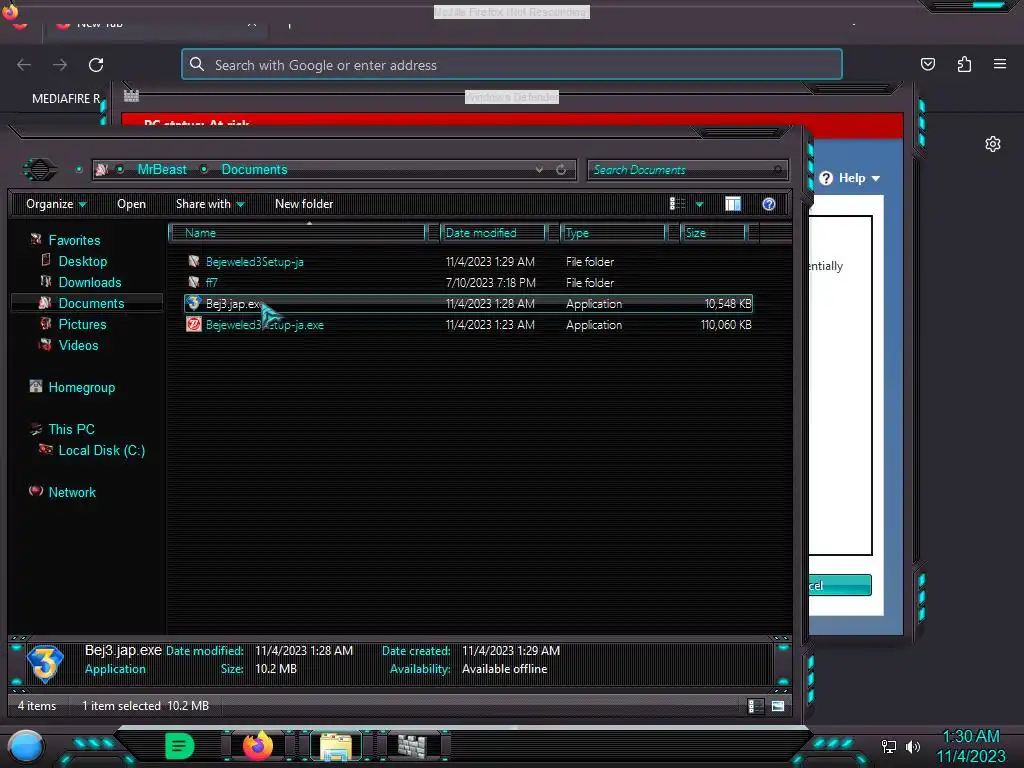Viewport: 1024px width, 768px height.
Task: Open the view options dropdown arrow
Action: pos(699,204)
